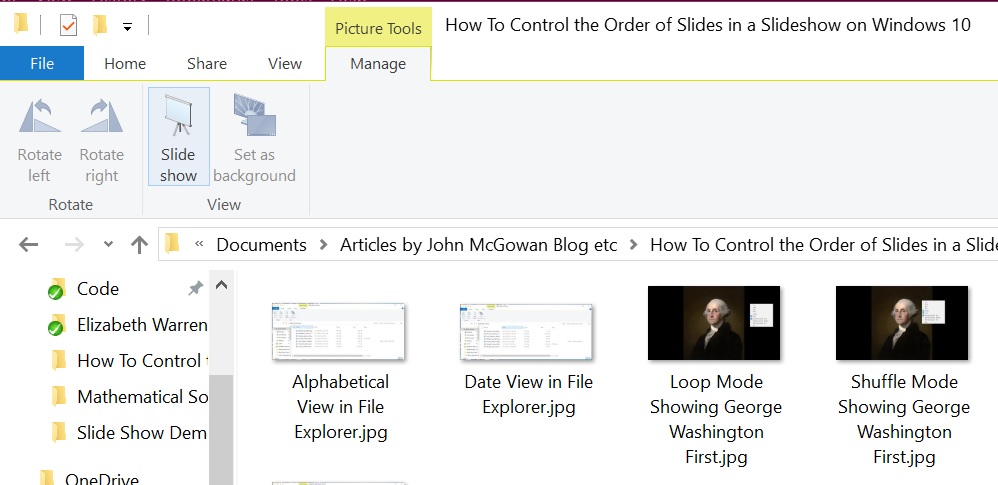Open Customize Quick Access Toolbar dropdown

[x=127, y=27]
